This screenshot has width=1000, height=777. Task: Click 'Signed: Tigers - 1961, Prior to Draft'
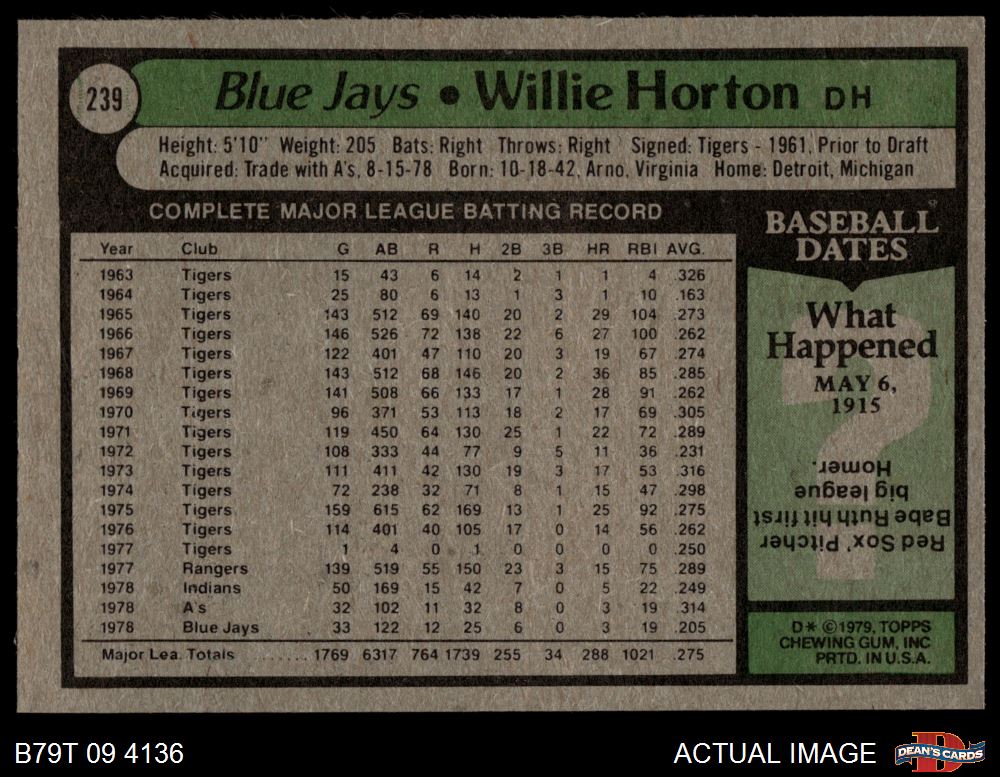(x=779, y=145)
